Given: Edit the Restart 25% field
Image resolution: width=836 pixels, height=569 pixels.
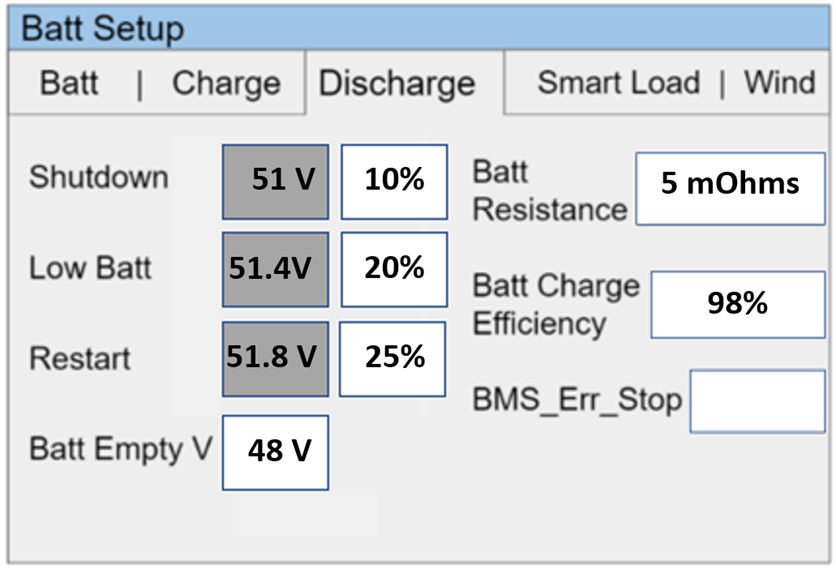Looking at the screenshot, I should pyautogui.click(x=394, y=358).
